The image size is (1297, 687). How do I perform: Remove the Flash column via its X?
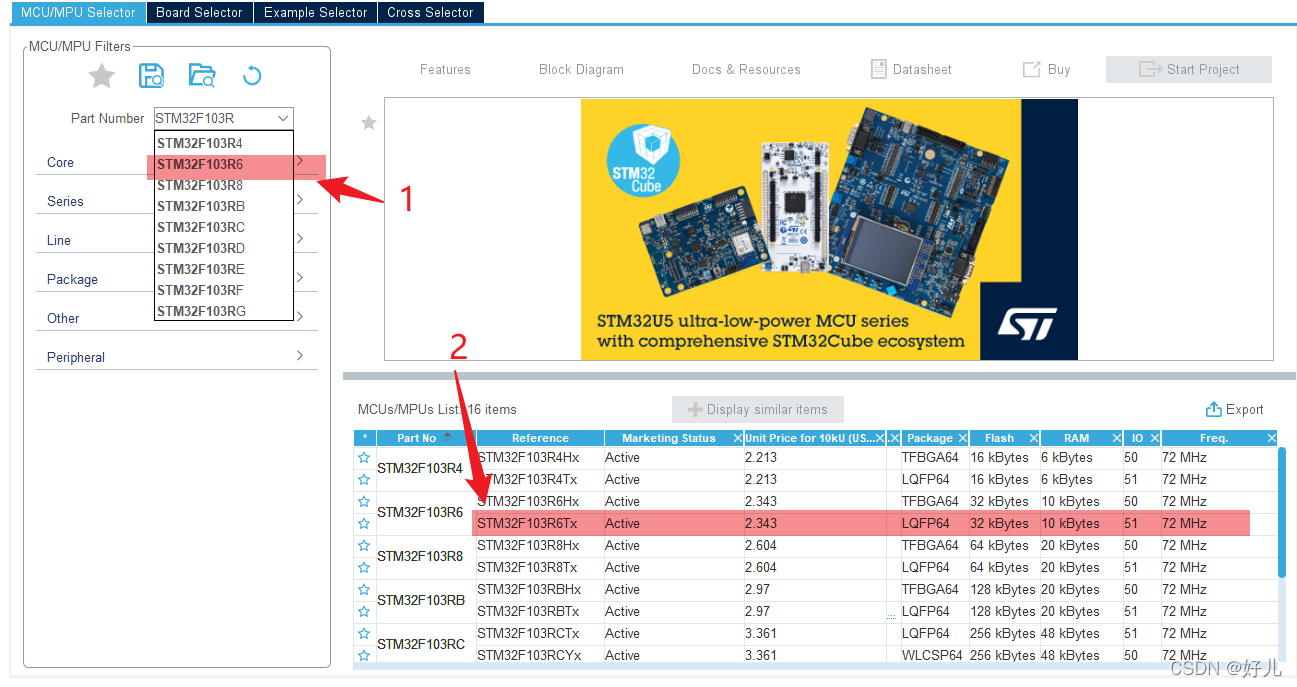(1034, 438)
